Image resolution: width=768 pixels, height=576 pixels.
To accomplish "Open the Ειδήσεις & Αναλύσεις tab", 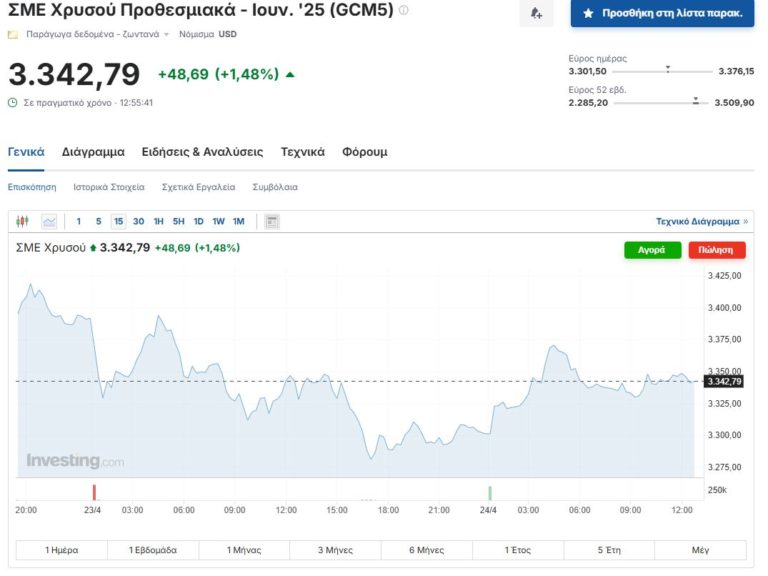I will coord(202,152).
